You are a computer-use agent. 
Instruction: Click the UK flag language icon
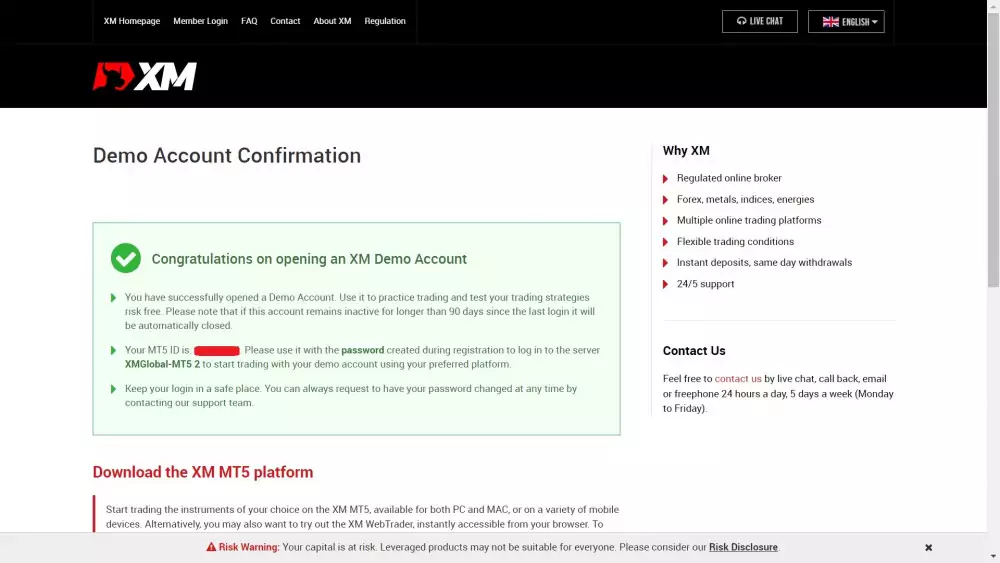point(830,22)
